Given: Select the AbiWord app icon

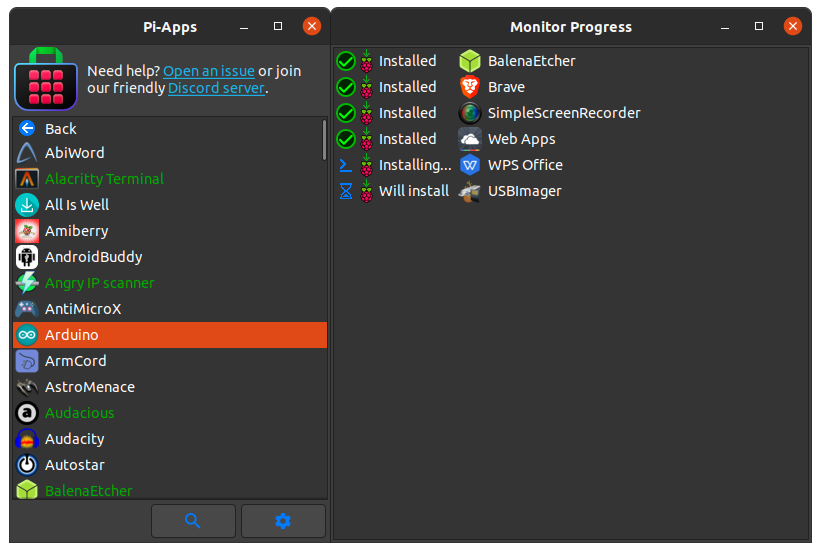Looking at the screenshot, I should click(27, 153).
